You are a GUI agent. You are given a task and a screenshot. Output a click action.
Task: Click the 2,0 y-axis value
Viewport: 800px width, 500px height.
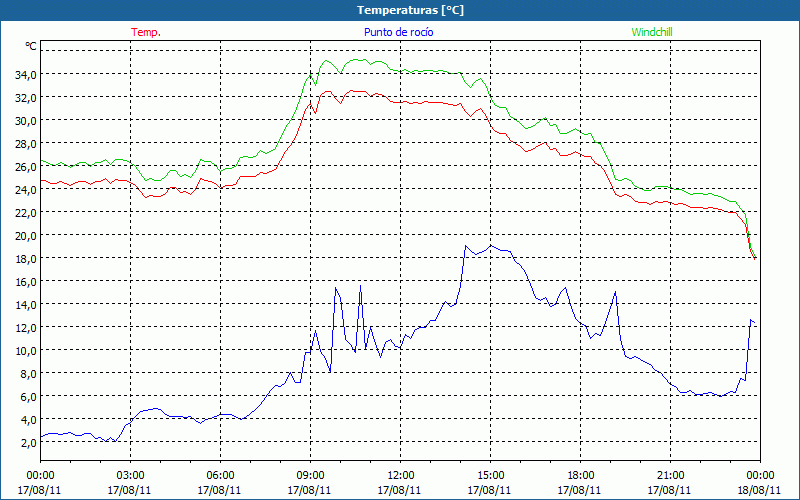(x=28, y=442)
